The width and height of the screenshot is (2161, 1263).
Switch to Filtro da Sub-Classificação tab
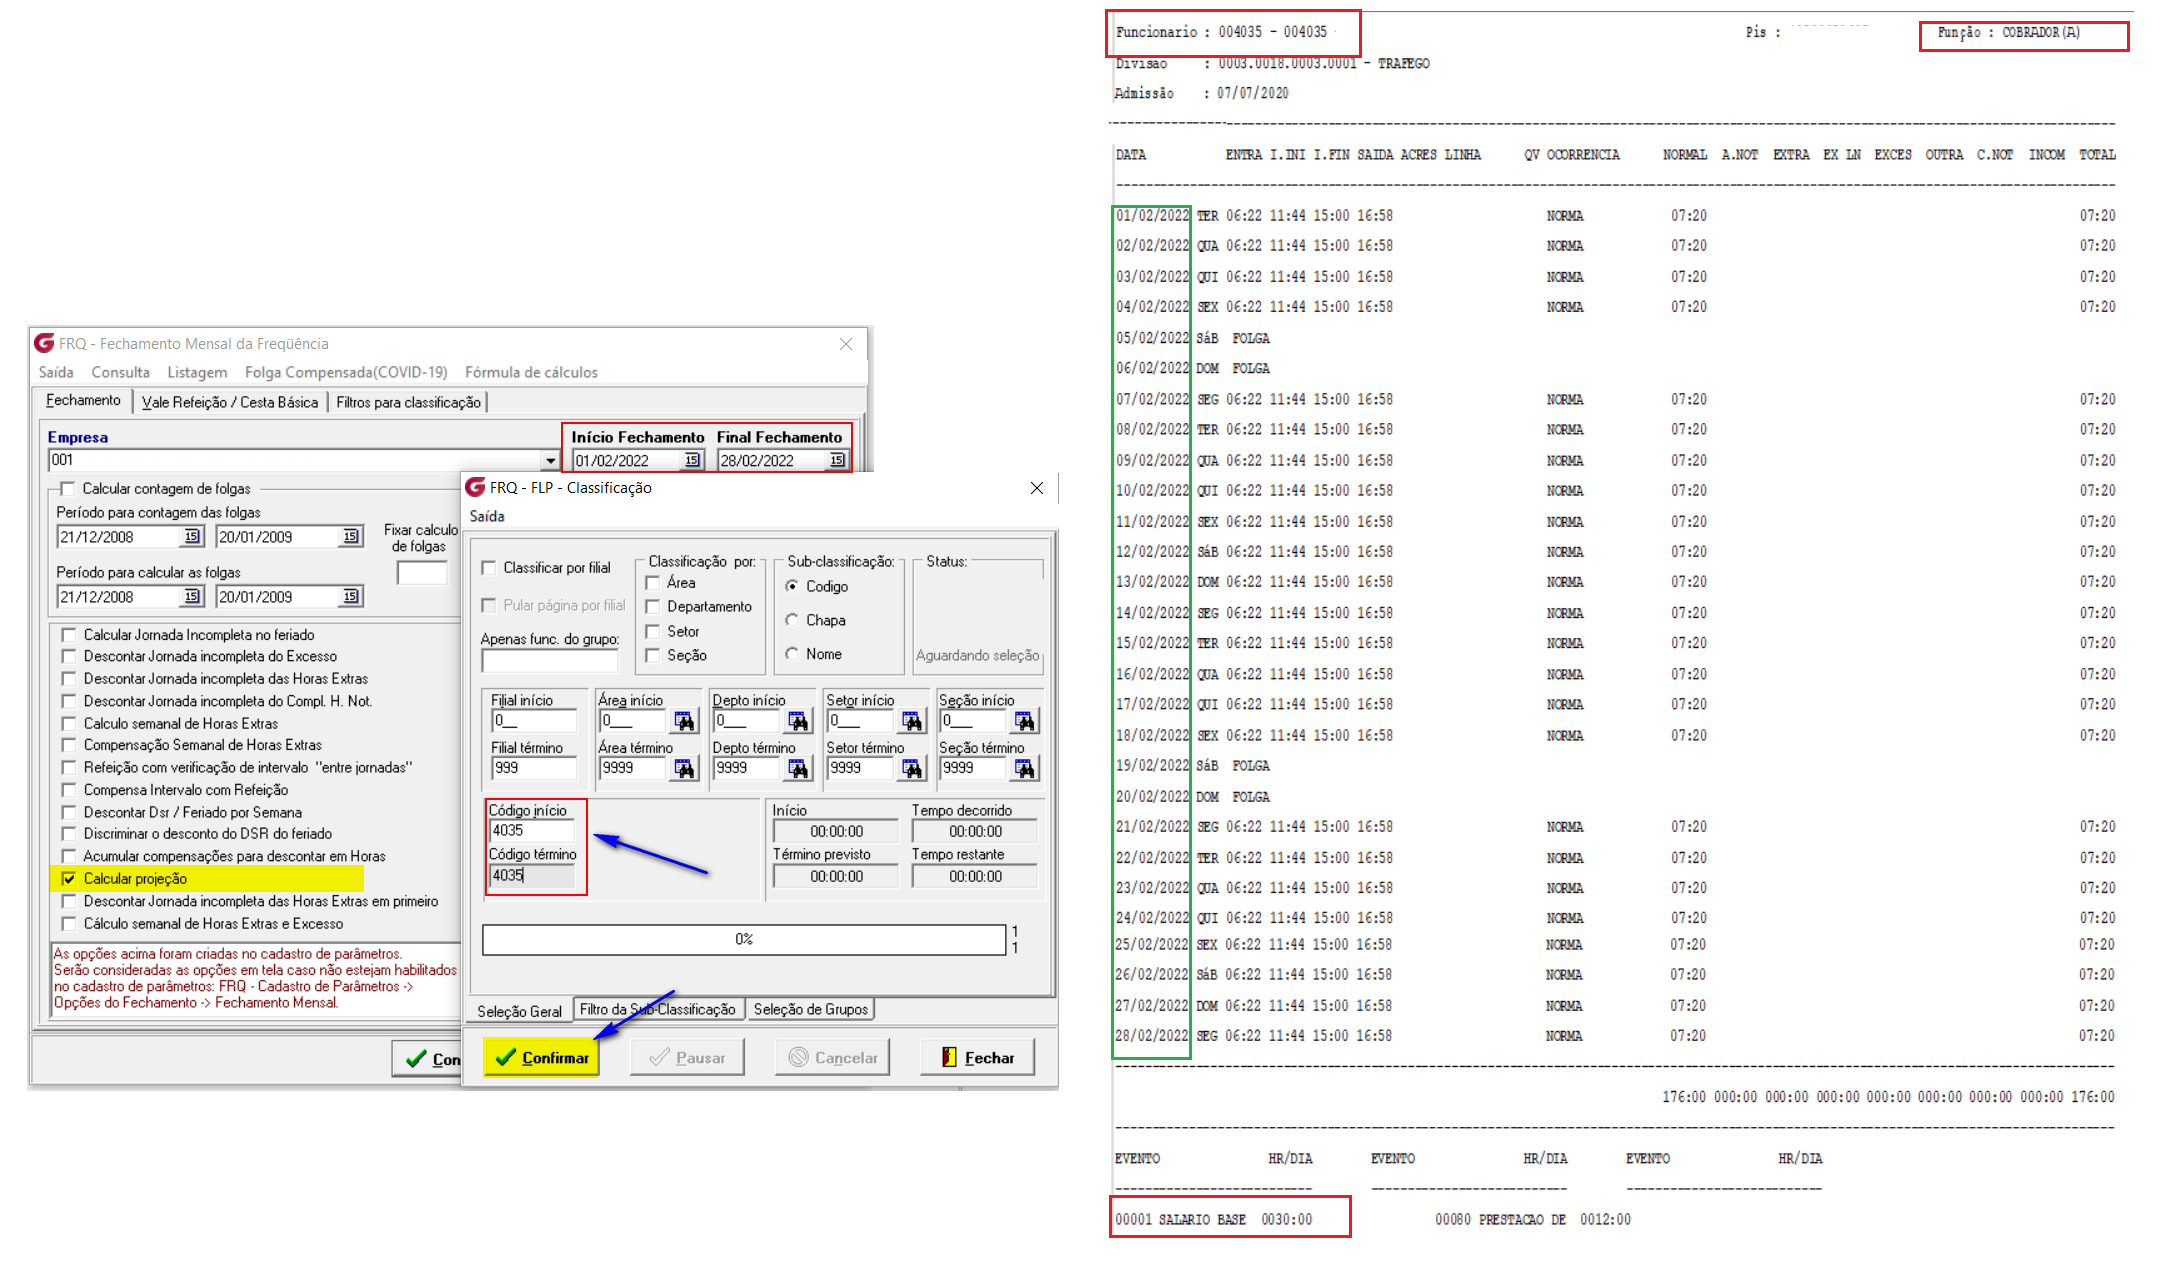tap(657, 1010)
